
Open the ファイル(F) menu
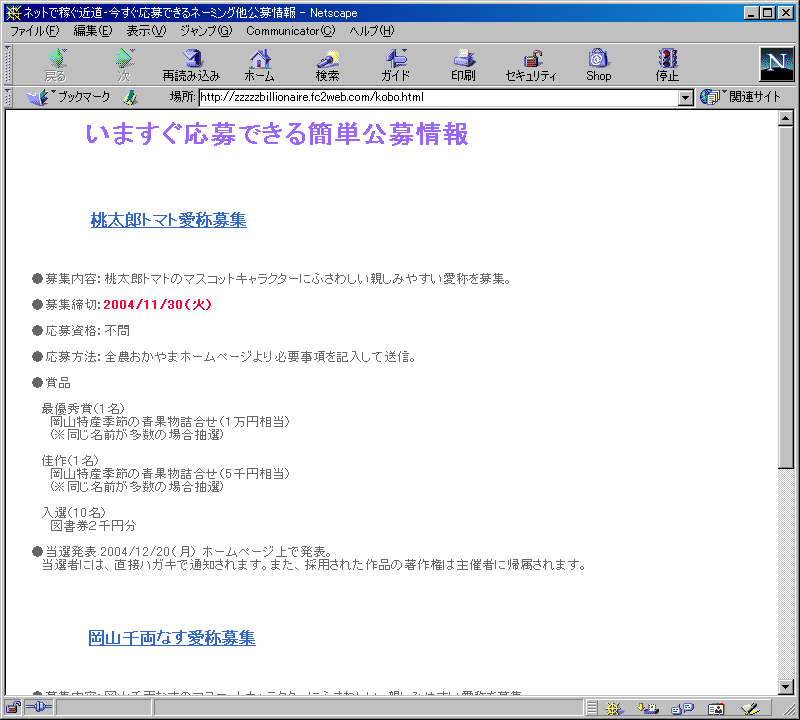35,31
